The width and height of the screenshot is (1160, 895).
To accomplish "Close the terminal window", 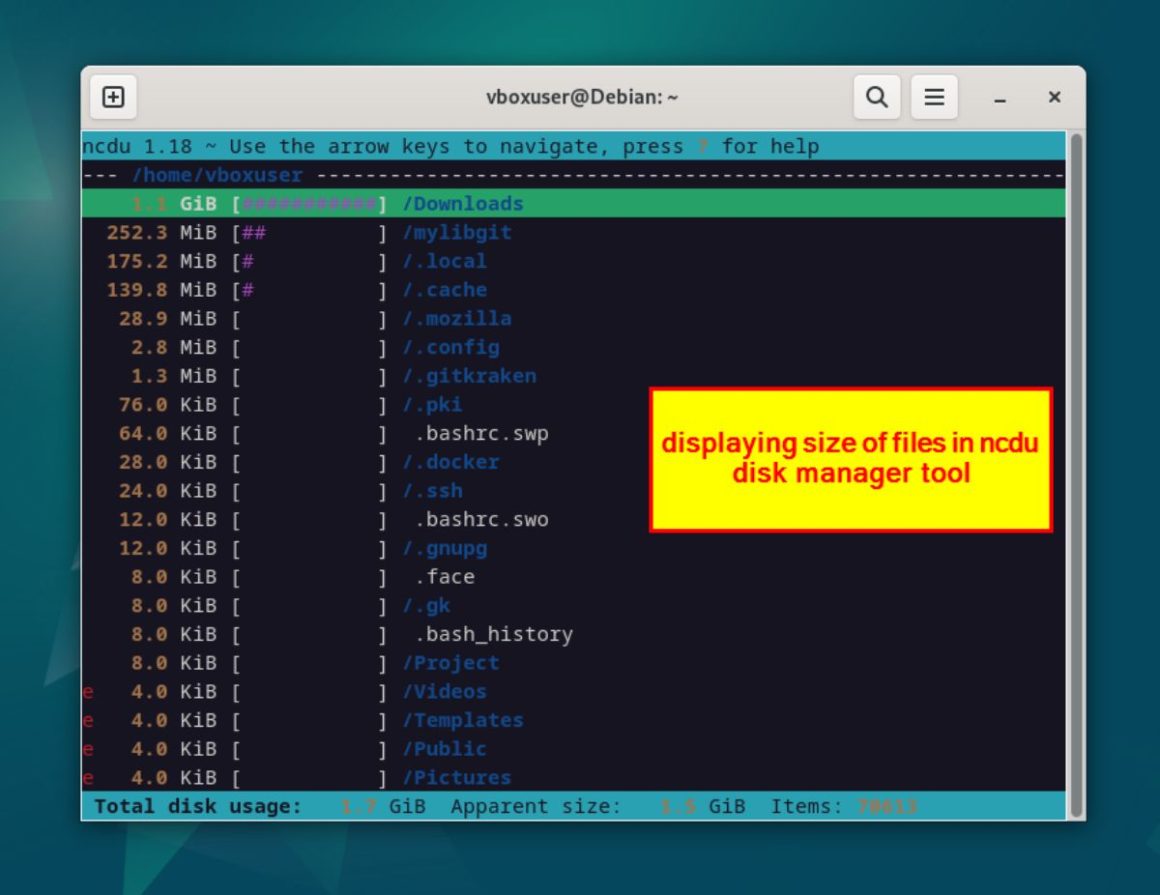I will 1054,97.
